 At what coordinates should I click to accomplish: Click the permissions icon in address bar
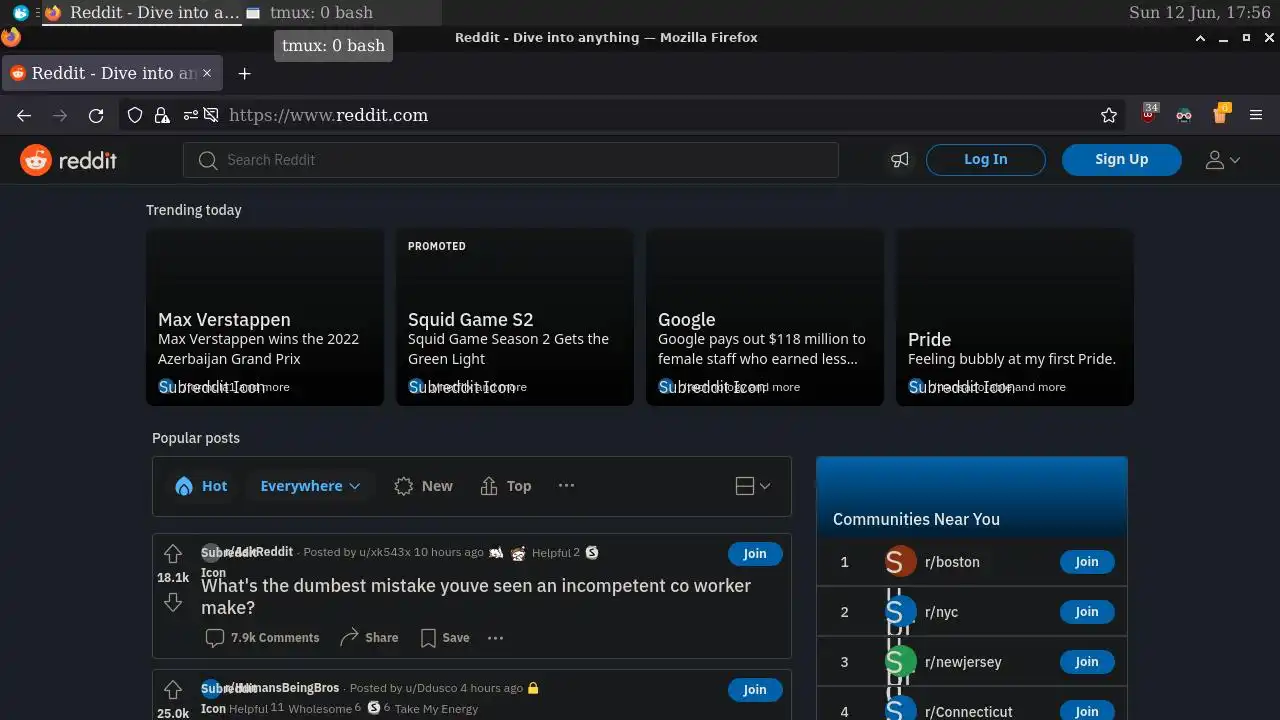click(190, 116)
